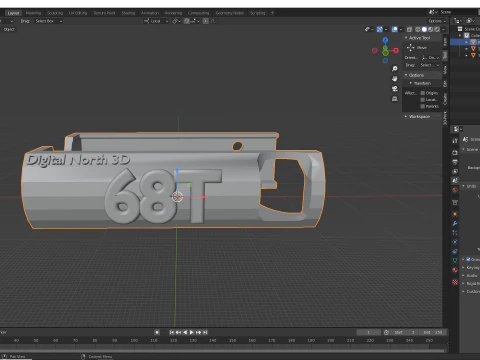
Task: Open the Tool sidebar tab
Action: [445, 55]
